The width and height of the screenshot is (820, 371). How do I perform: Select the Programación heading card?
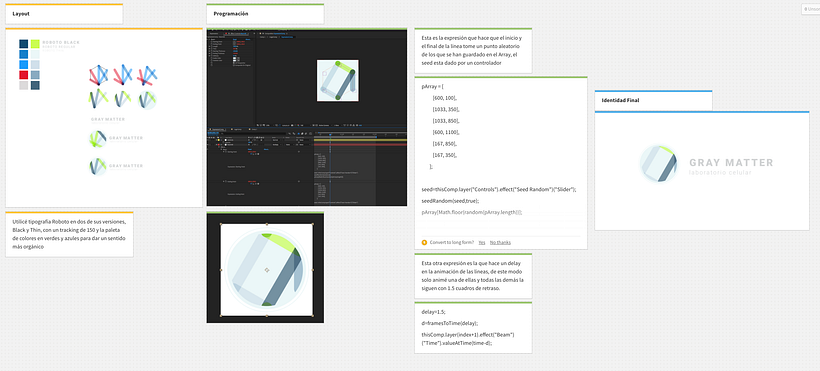coord(265,14)
